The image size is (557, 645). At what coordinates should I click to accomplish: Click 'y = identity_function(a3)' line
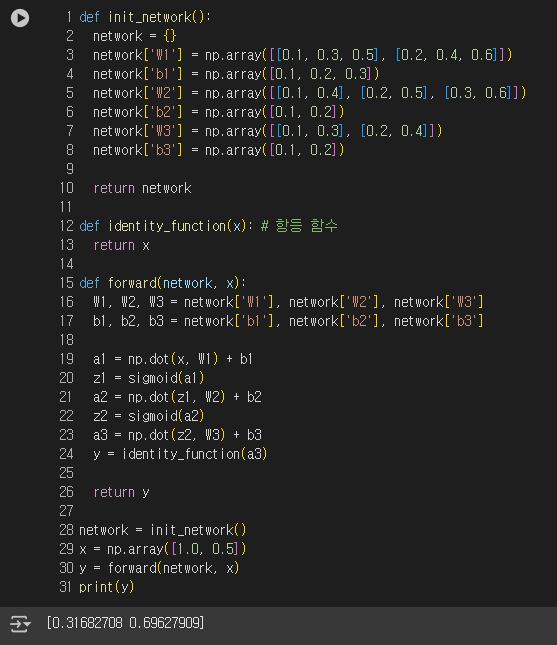click(x=180, y=455)
